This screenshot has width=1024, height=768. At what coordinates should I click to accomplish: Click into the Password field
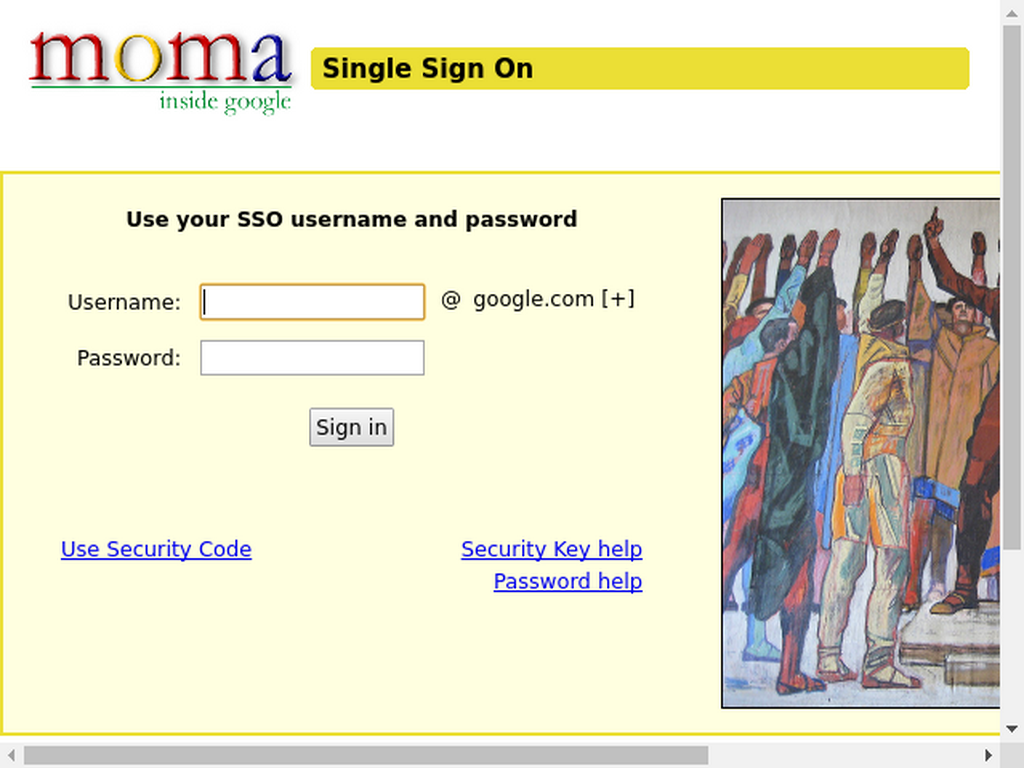312,358
